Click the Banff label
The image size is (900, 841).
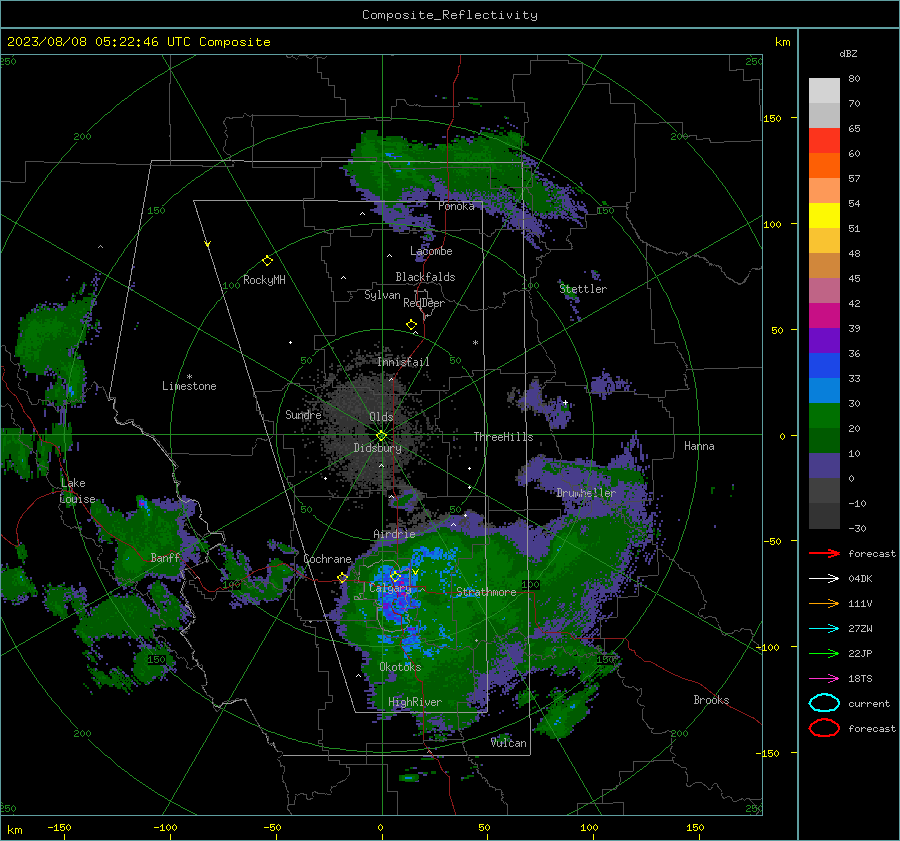pos(165,557)
